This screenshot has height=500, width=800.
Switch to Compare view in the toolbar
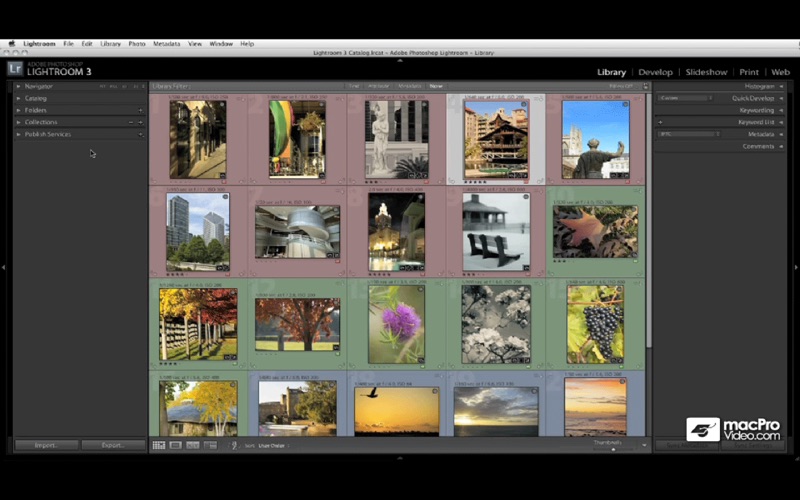coord(193,445)
